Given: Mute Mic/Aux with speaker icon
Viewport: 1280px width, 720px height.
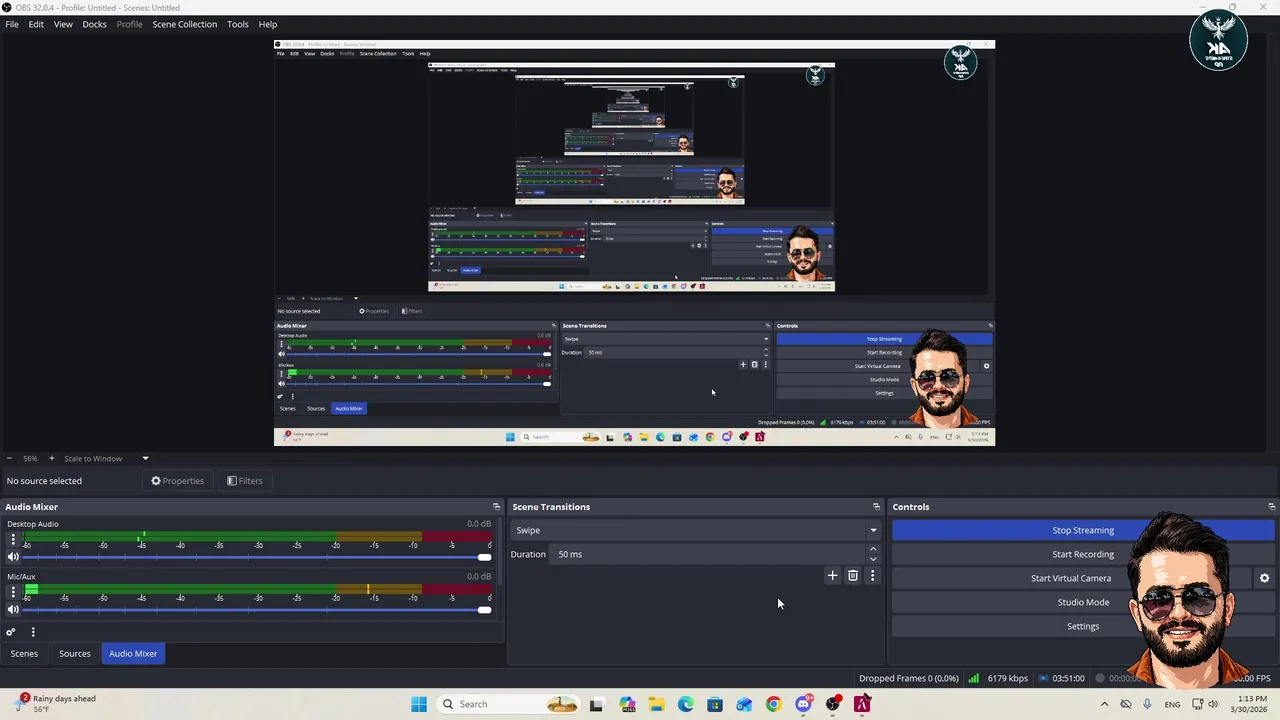Looking at the screenshot, I should point(13,609).
